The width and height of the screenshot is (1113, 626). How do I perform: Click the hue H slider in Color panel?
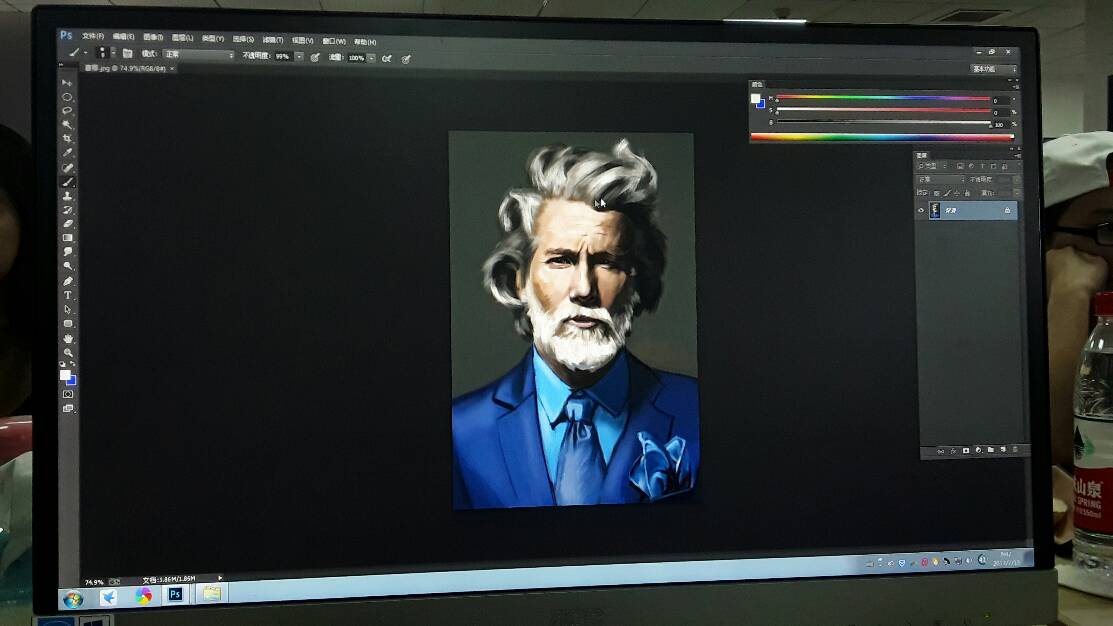[x=883, y=97]
